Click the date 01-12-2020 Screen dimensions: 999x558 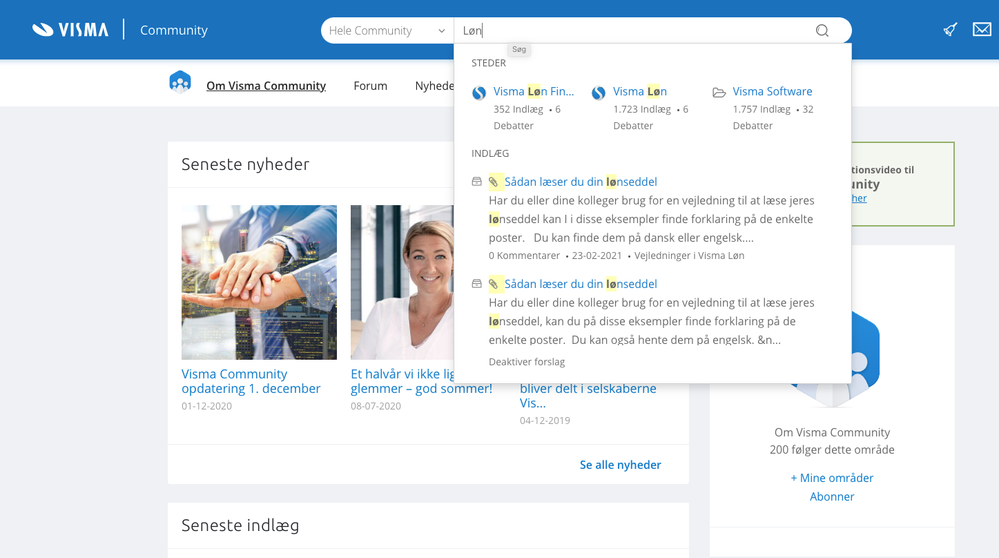pos(206,406)
